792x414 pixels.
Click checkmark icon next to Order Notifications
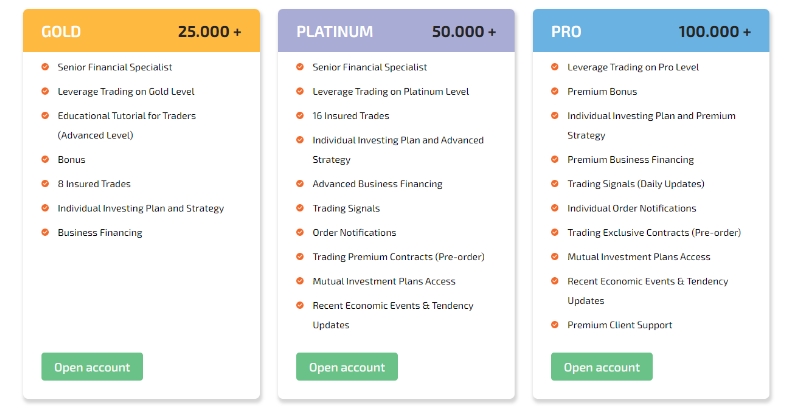300,233
